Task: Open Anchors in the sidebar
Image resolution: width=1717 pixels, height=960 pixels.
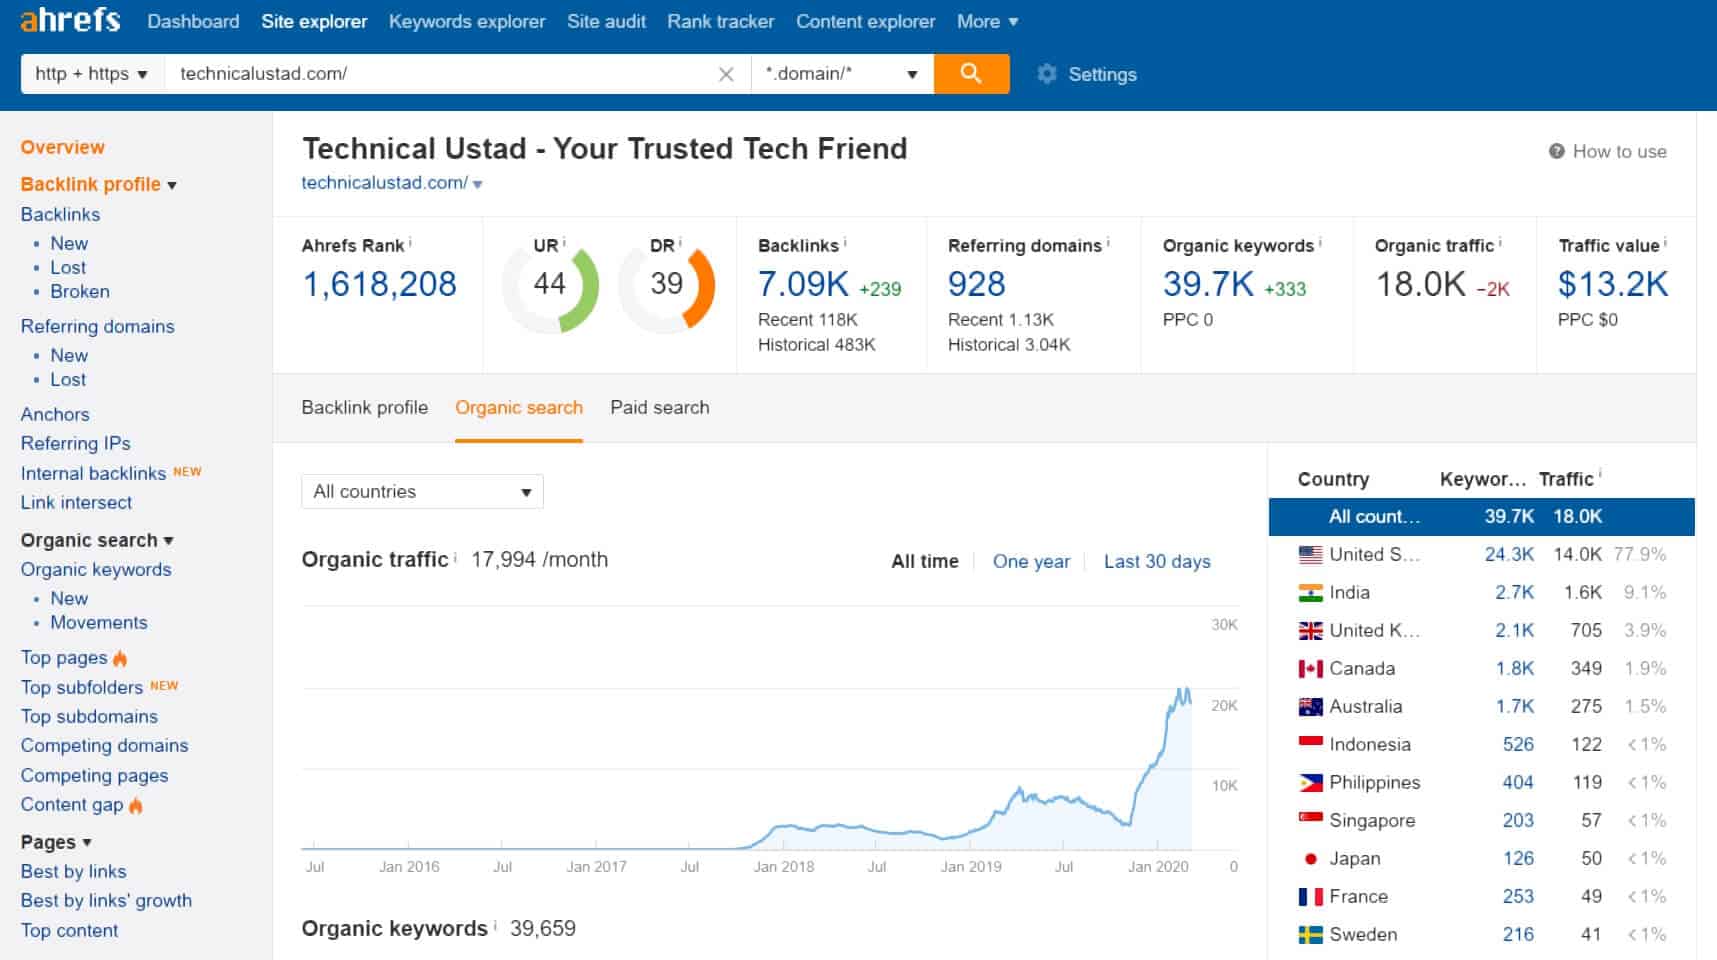Action: [x=55, y=414]
